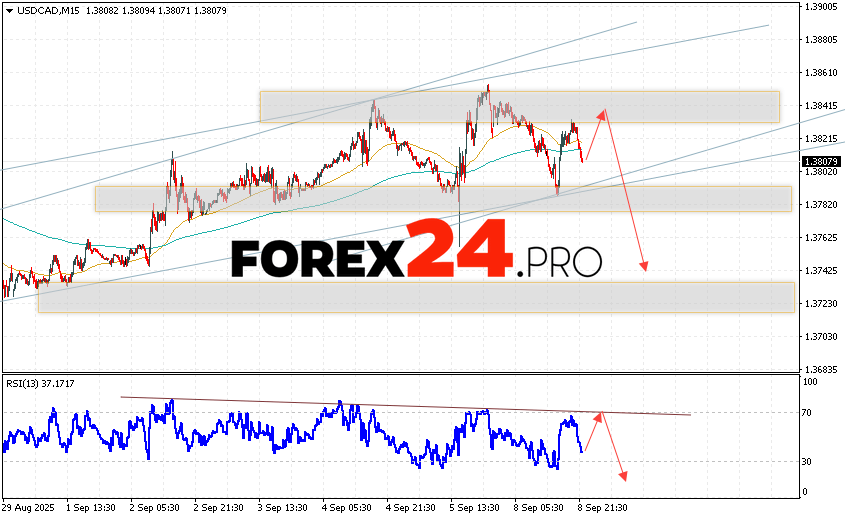845x519 pixels.
Task: Select the middle support zone rectangle near 1.37820
Action: click(443, 199)
